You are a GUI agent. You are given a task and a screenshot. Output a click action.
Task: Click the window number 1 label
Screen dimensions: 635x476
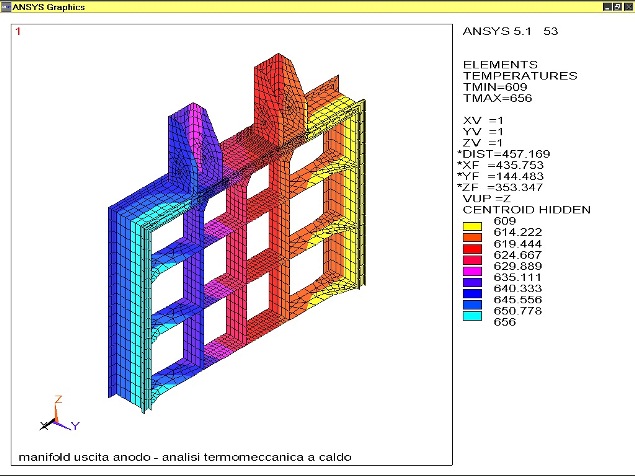coord(18,31)
